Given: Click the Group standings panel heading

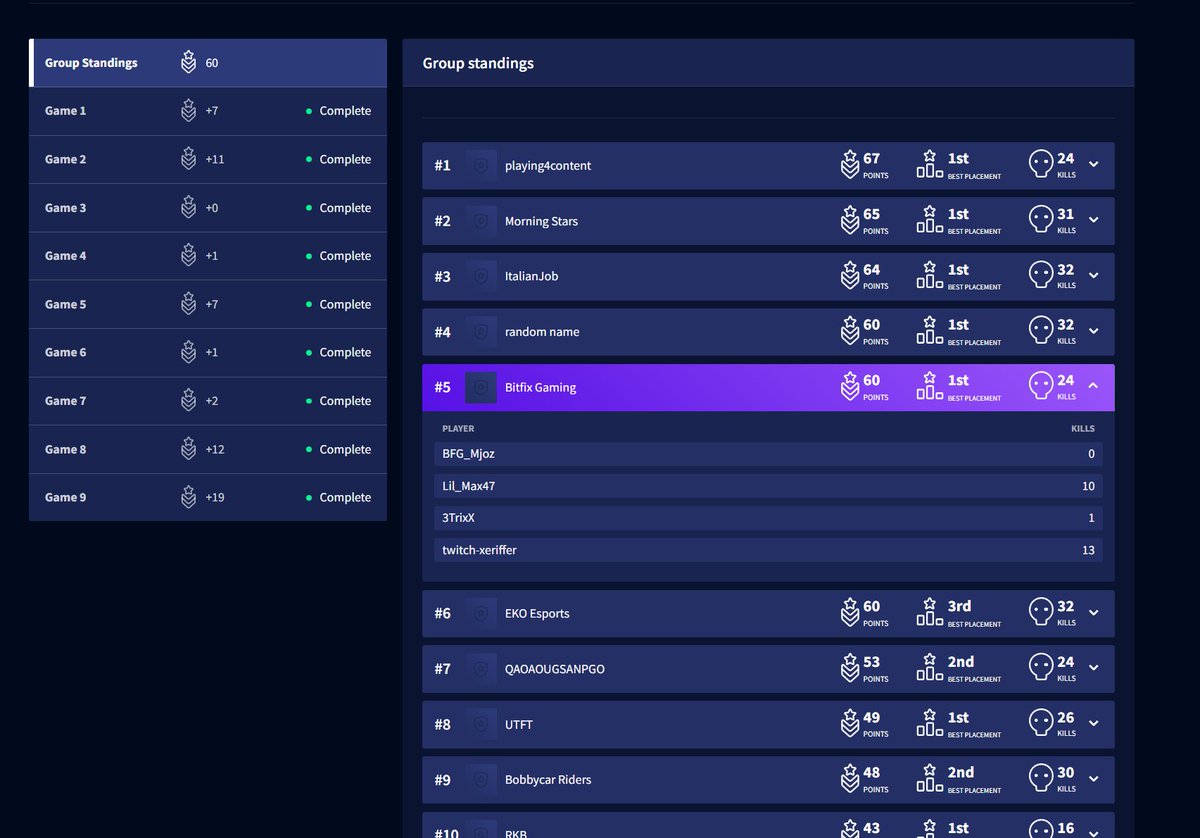Looking at the screenshot, I should click(x=478, y=63).
